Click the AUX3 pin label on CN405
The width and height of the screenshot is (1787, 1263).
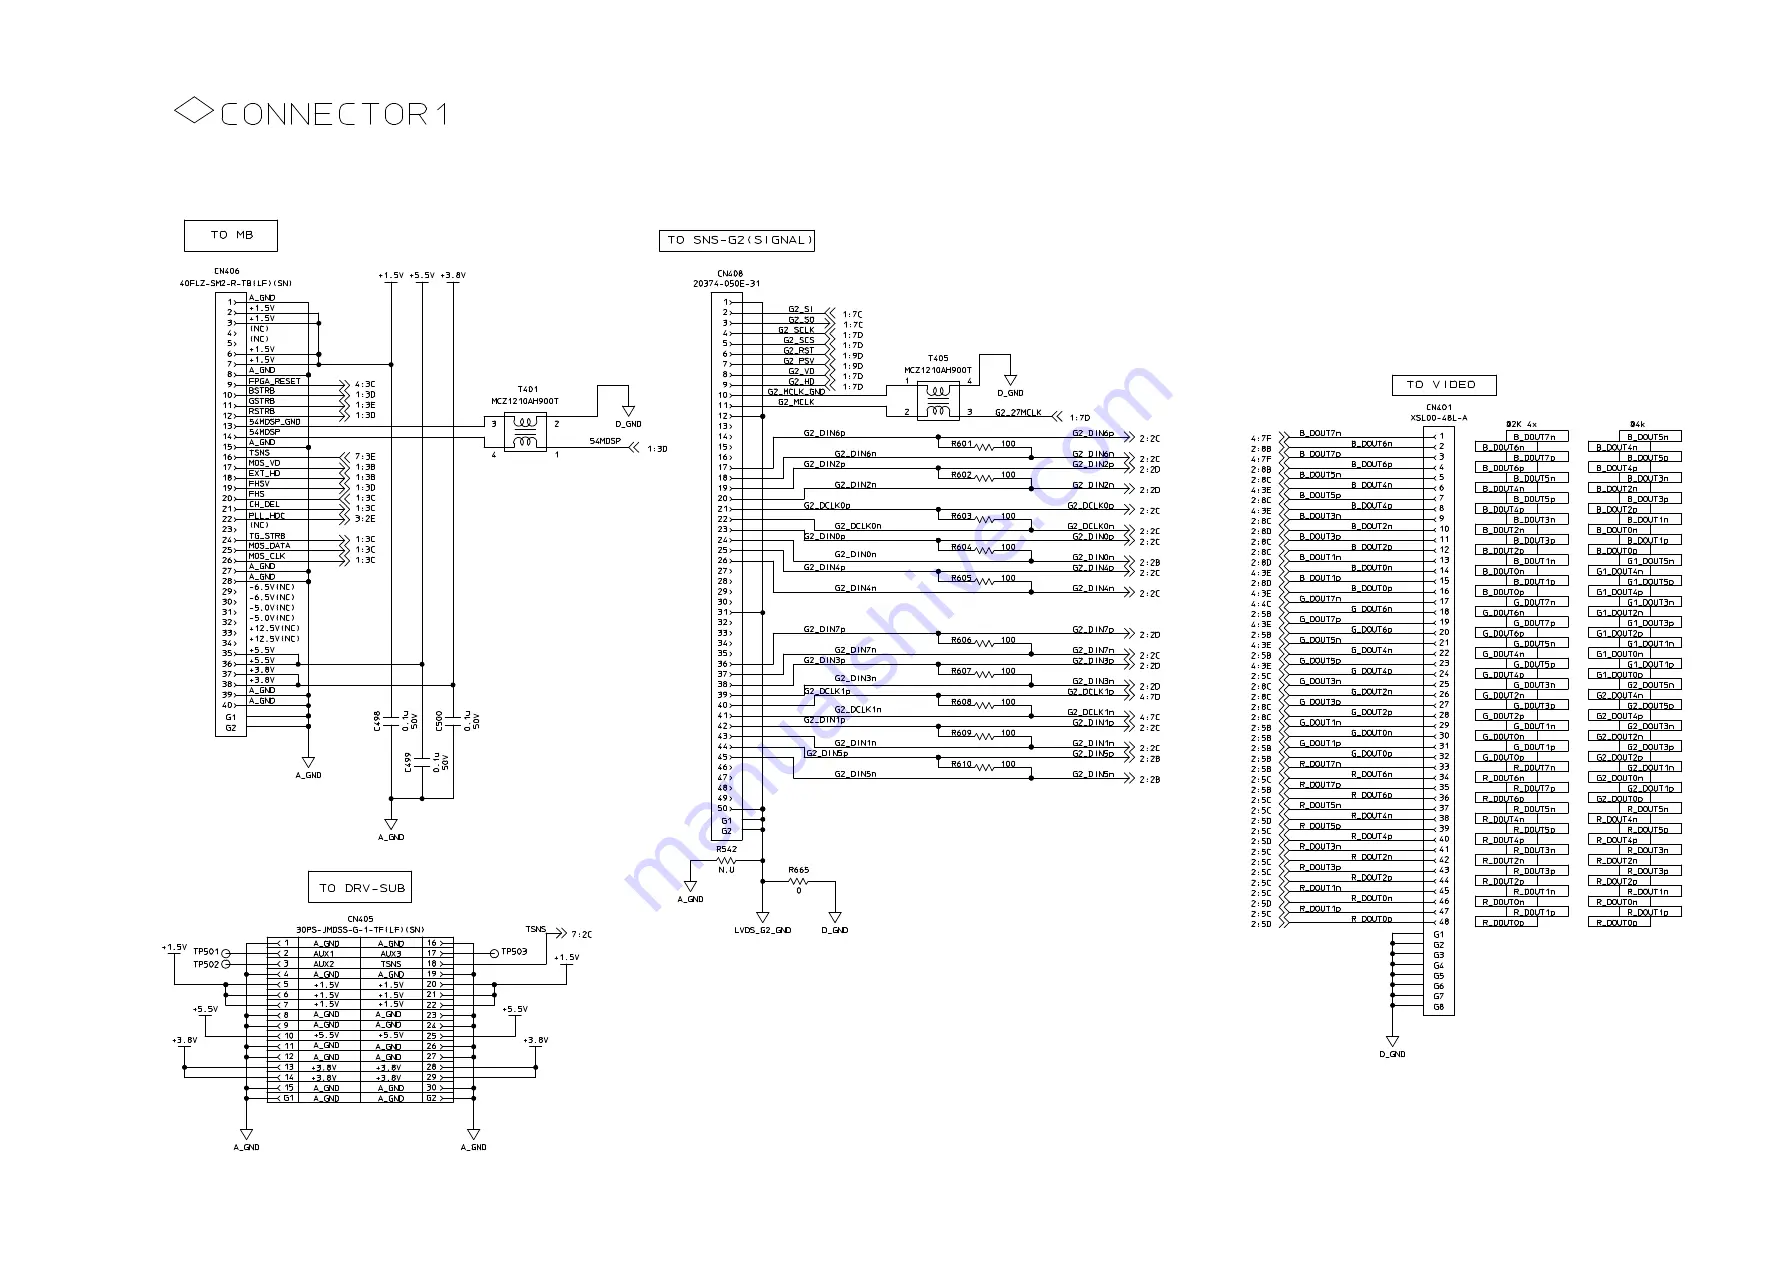[x=391, y=953]
